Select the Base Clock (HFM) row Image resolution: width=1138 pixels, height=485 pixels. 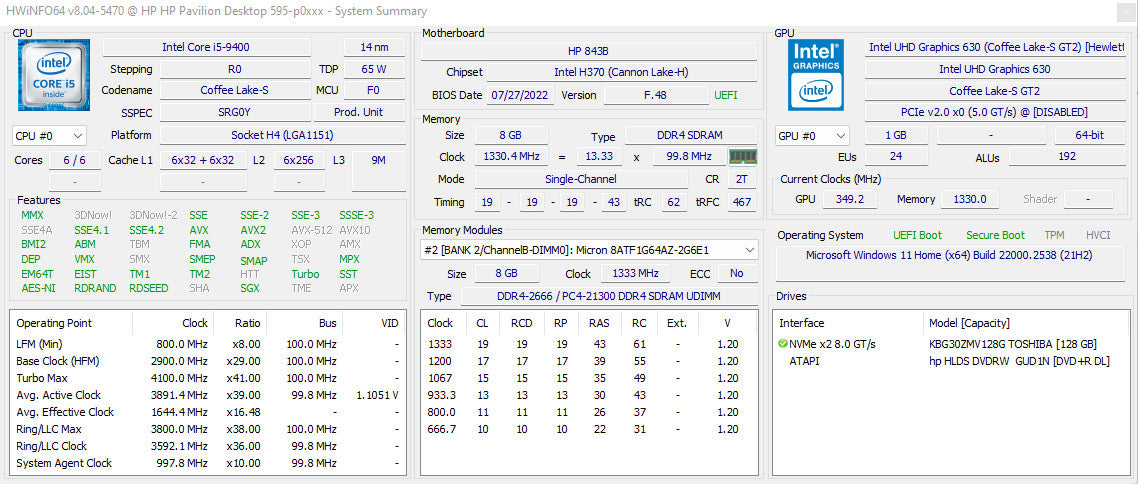pyautogui.click(x=207, y=361)
